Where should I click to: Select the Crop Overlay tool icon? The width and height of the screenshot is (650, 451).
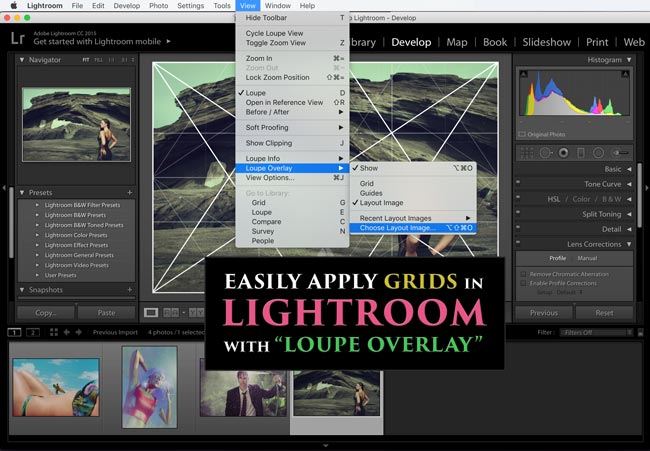[x=527, y=153]
